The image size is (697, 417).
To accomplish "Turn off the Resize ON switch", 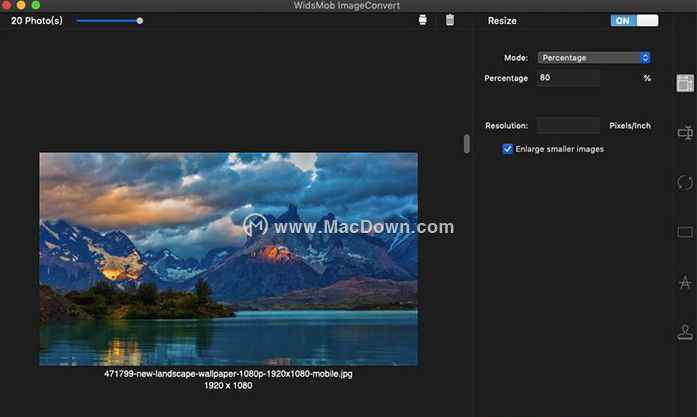I will (x=634, y=20).
